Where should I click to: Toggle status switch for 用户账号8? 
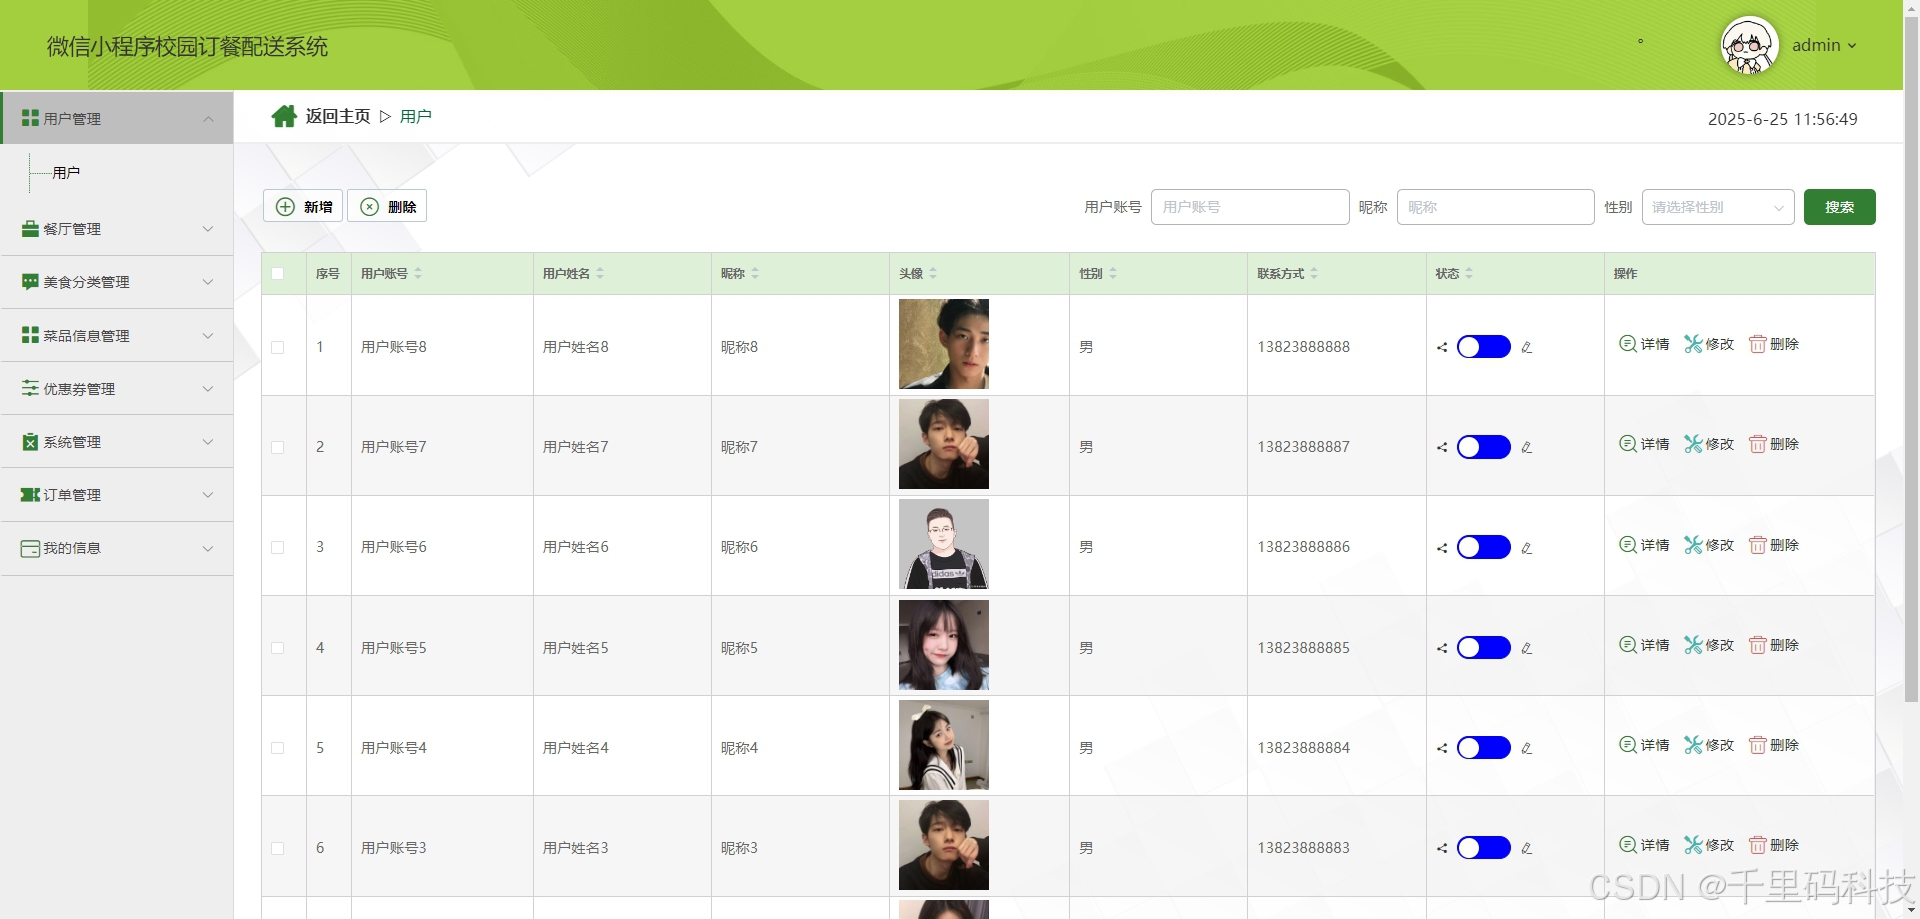click(x=1484, y=347)
